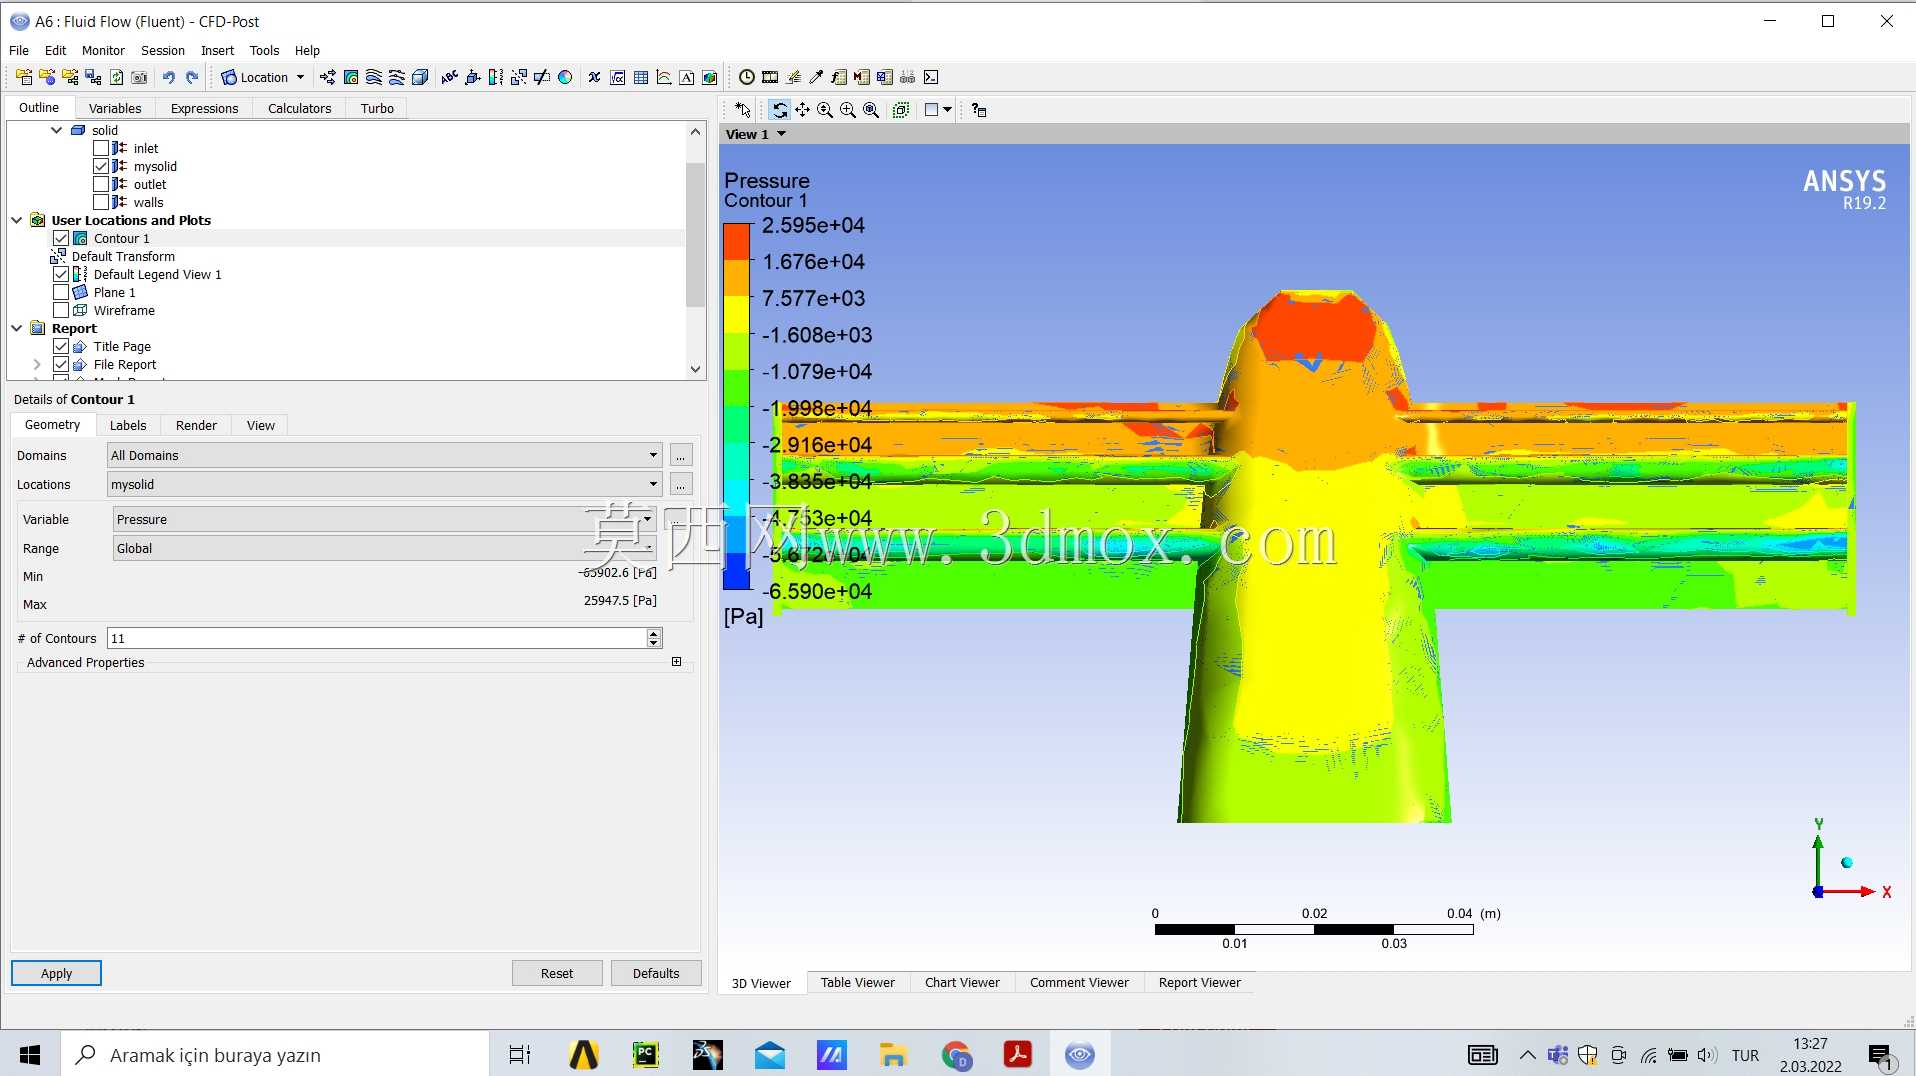Click the Reset button

(x=557, y=973)
